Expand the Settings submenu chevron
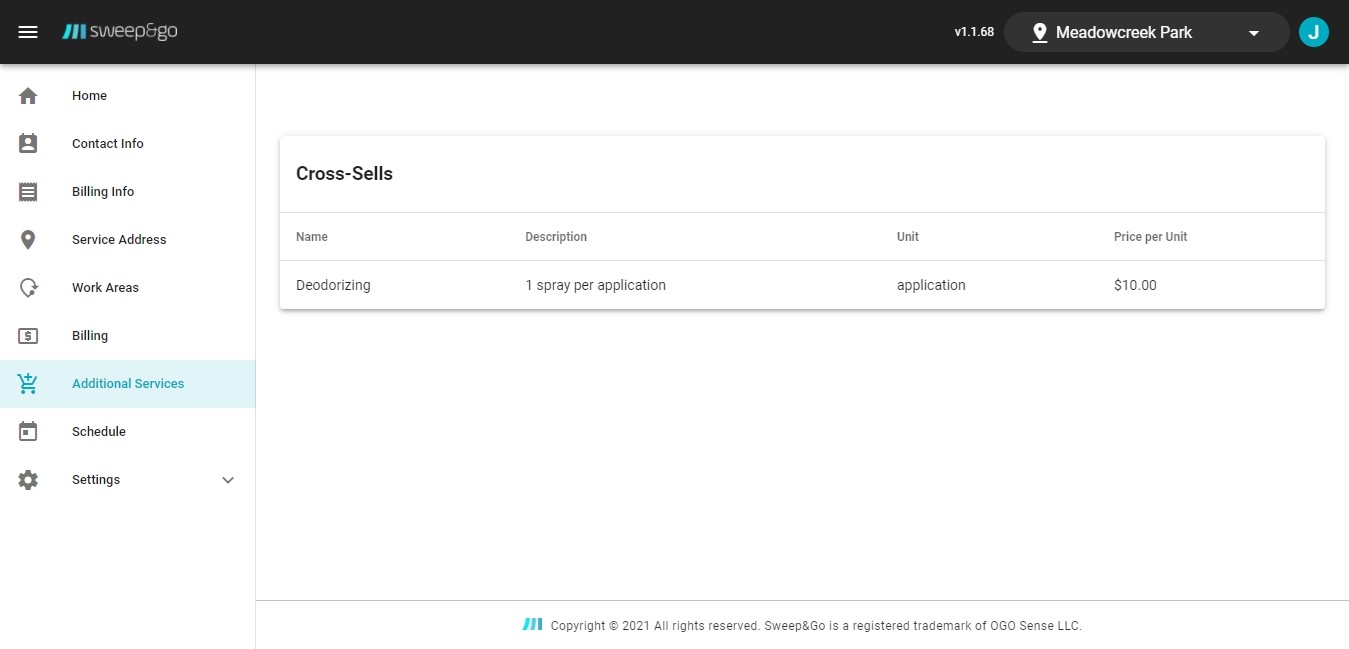The width and height of the screenshot is (1349, 649). point(228,480)
